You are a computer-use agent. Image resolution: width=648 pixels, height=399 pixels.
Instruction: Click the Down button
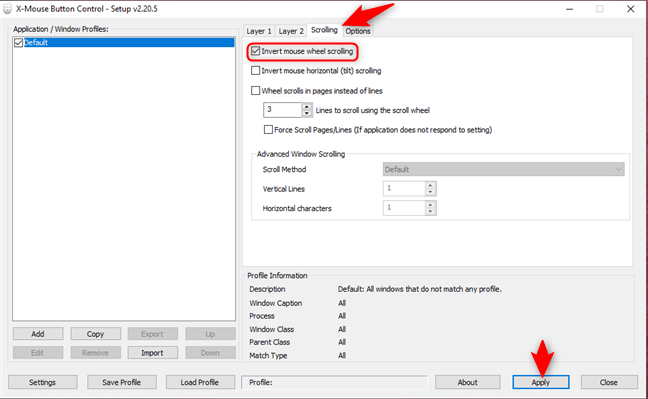(210, 353)
